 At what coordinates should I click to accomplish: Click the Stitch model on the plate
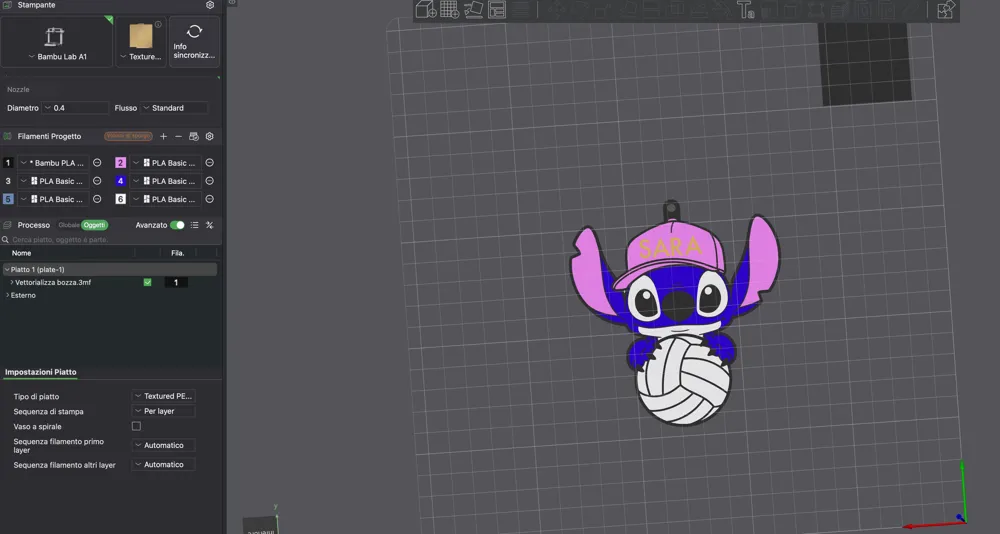(675, 313)
